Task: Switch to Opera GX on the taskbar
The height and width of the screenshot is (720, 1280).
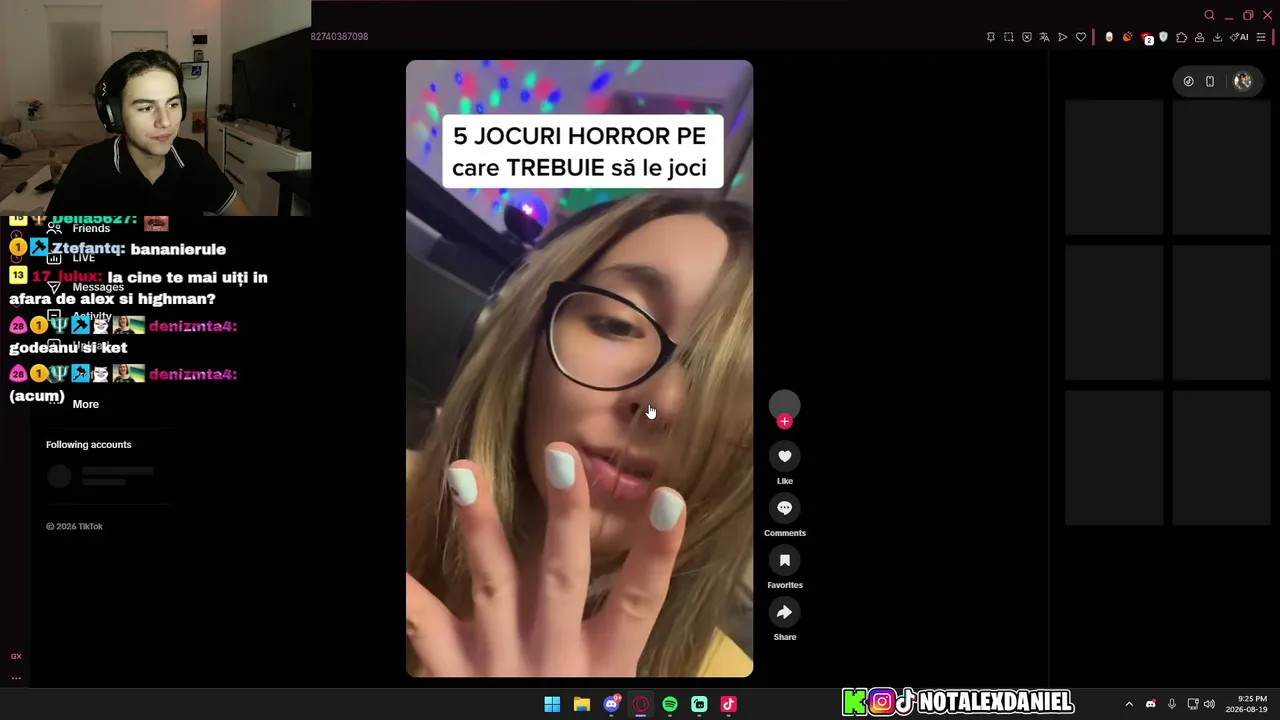Action: pyautogui.click(x=641, y=704)
